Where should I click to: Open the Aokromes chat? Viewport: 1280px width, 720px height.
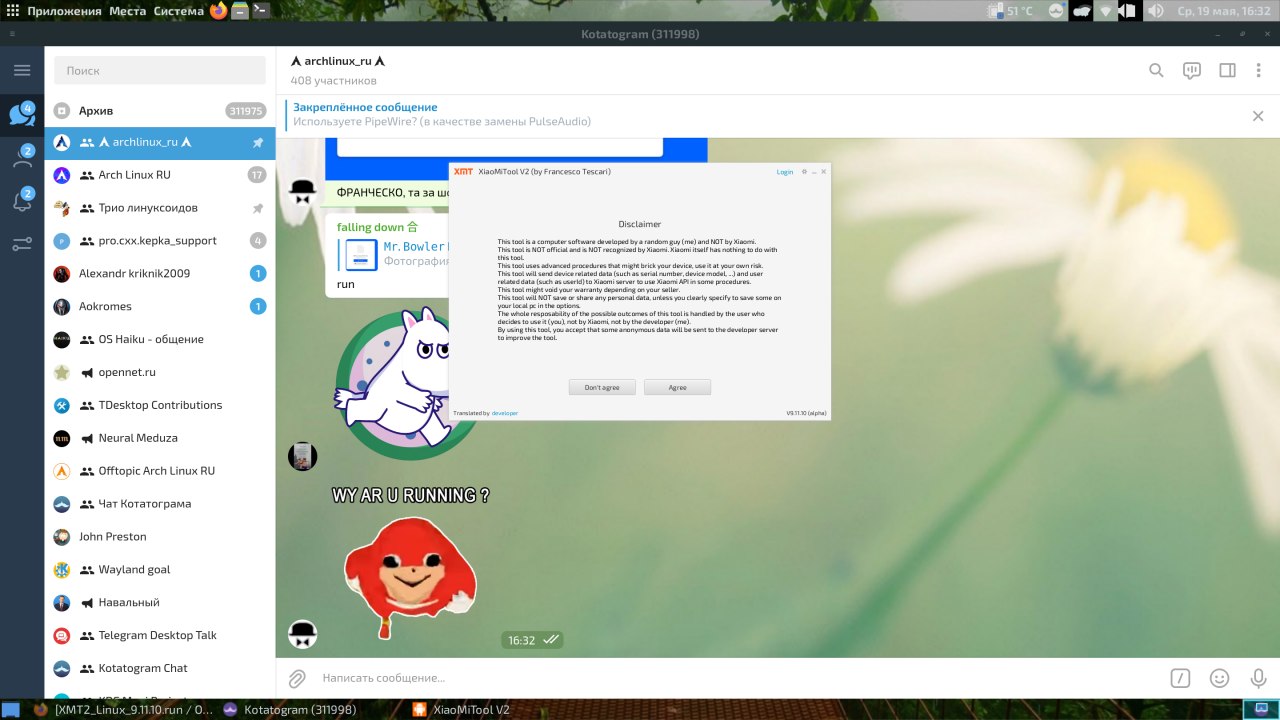click(160, 306)
